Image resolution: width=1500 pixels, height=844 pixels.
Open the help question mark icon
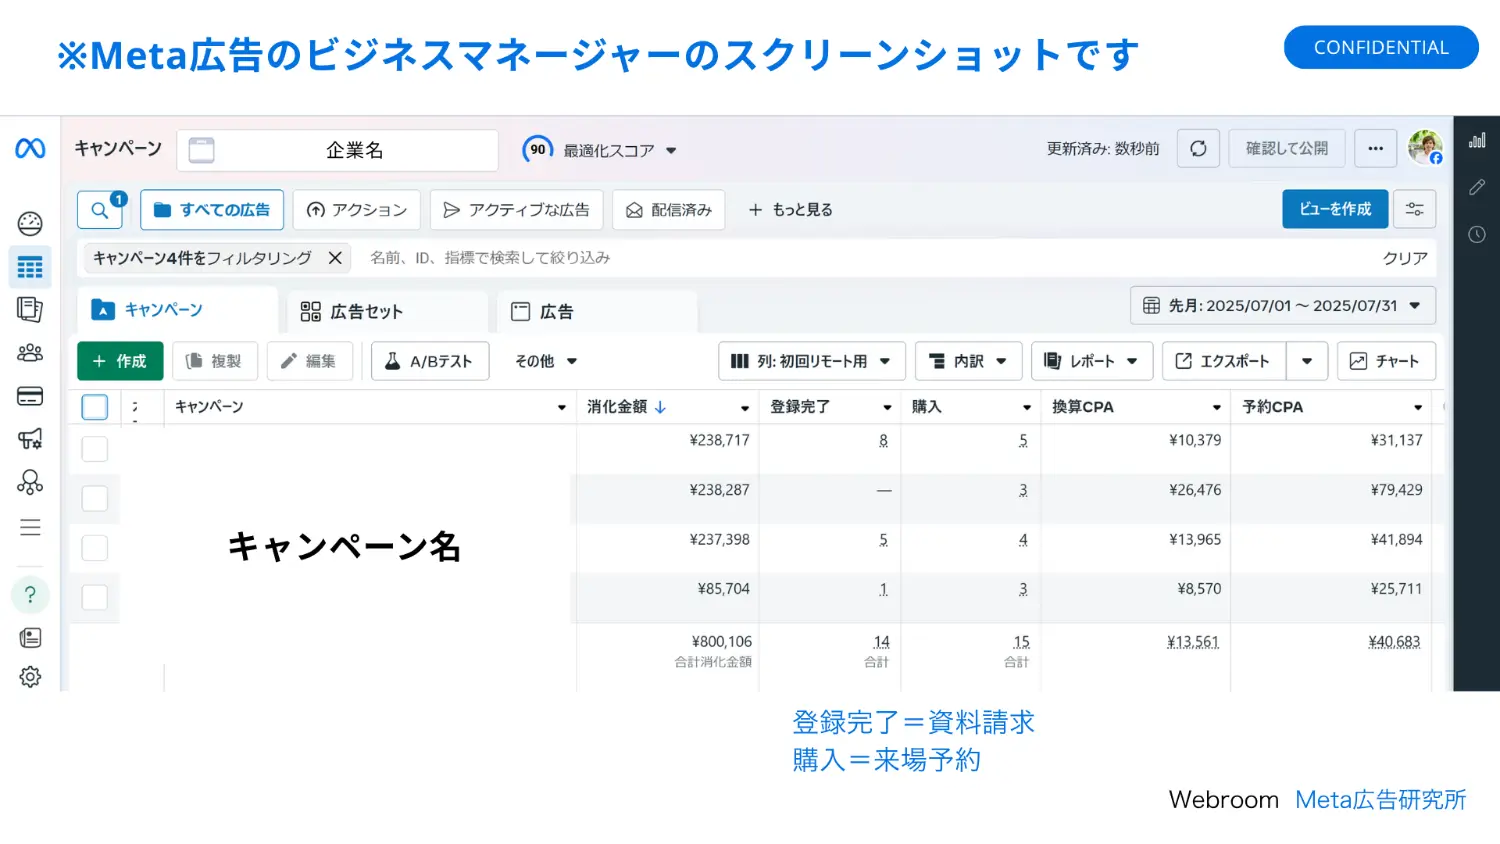tap(30, 595)
